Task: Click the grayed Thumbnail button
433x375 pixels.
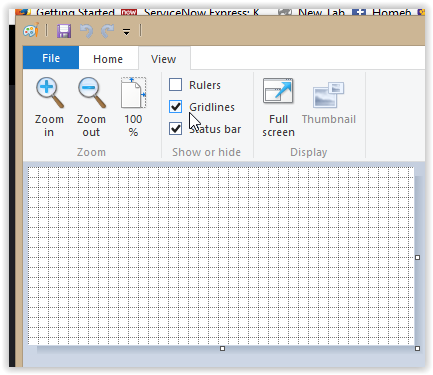Action: pyautogui.click(x=329, y=103)
